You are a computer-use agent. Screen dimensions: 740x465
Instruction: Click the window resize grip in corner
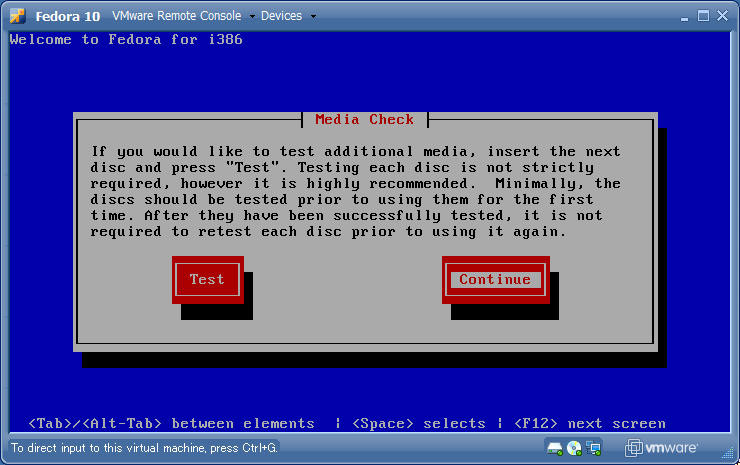coord(727,454)
